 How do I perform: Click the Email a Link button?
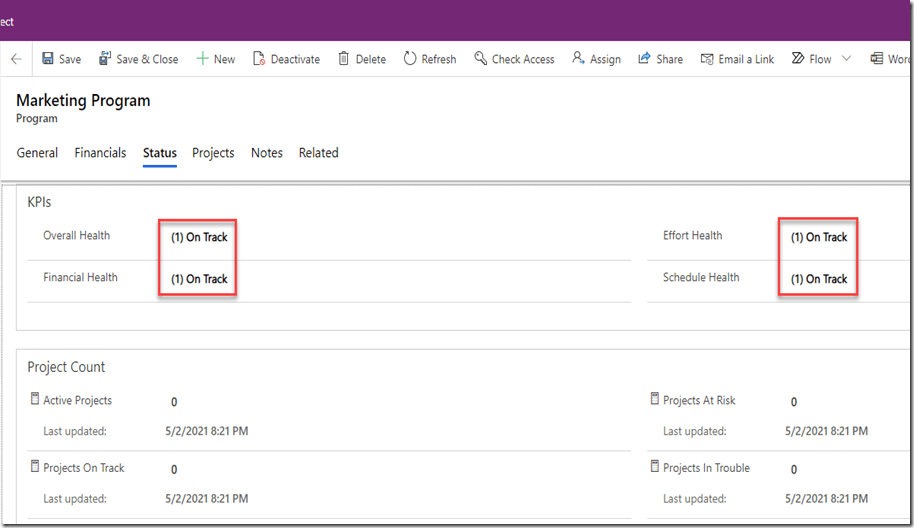pyautogui.click(x=737, y=59)
